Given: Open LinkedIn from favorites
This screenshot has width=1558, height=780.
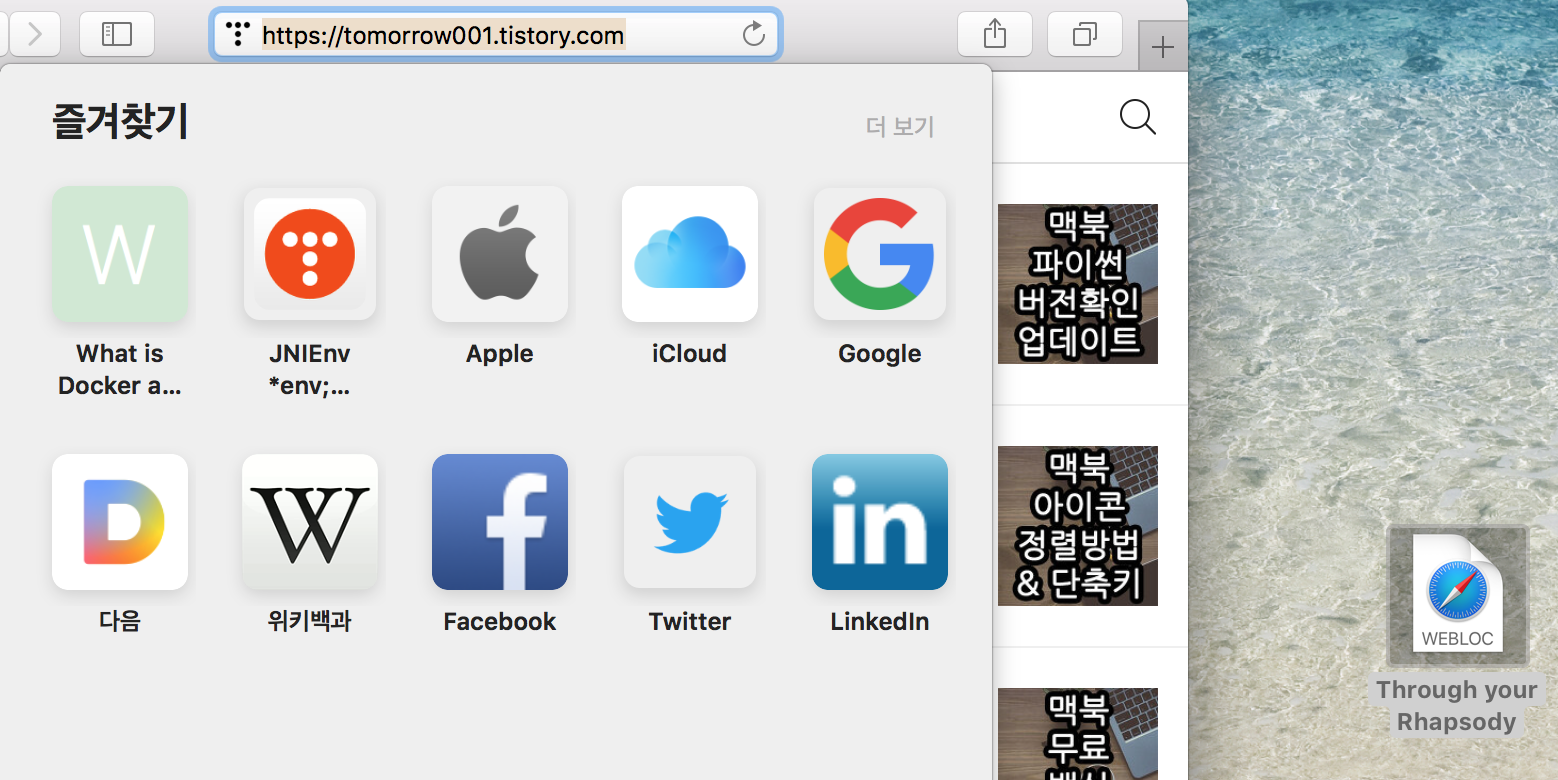Looking at the screenshot, I should (x=880, y=521).
